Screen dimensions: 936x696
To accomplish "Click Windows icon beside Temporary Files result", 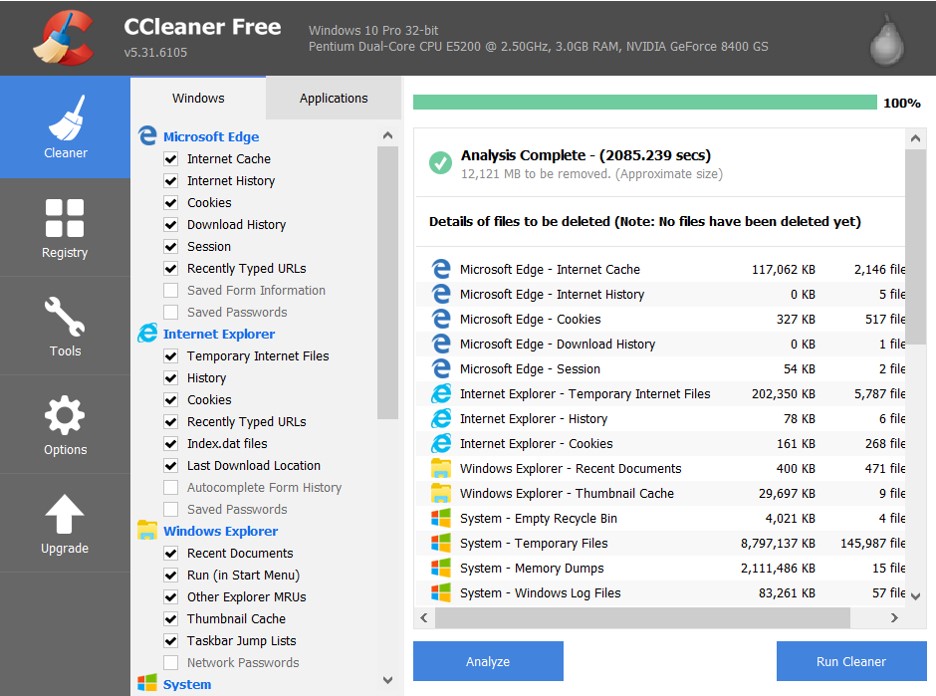I will coord(441,543).
